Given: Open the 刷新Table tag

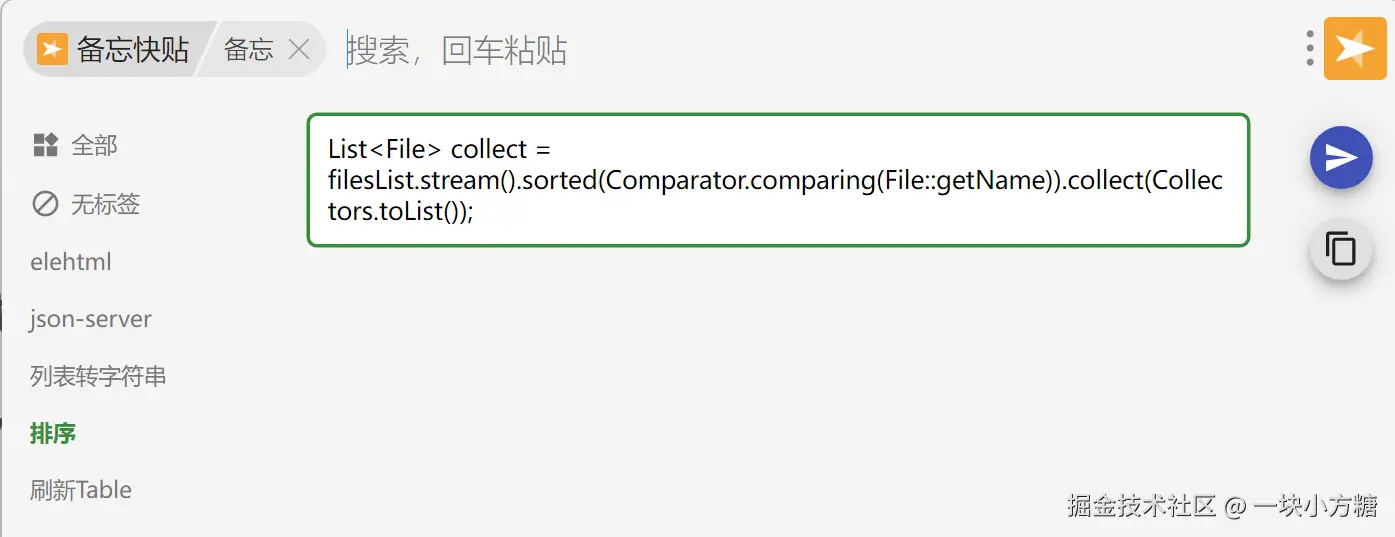Looking at the screenshot, I should tap(81, 490).
